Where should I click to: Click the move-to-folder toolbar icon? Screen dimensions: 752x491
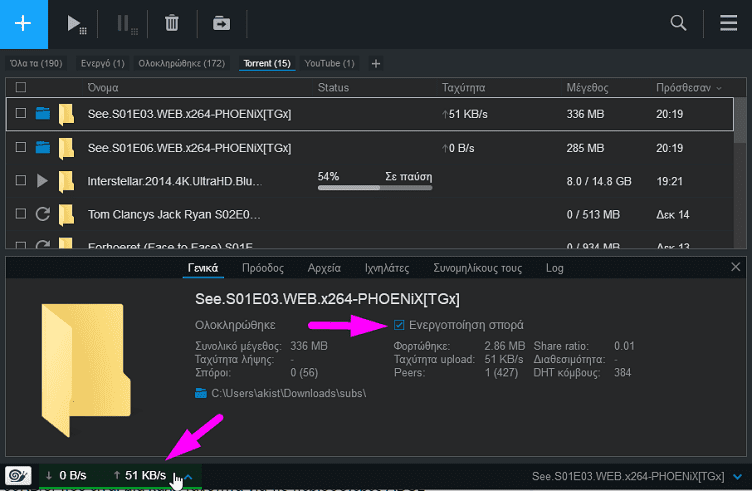point(221,23)
